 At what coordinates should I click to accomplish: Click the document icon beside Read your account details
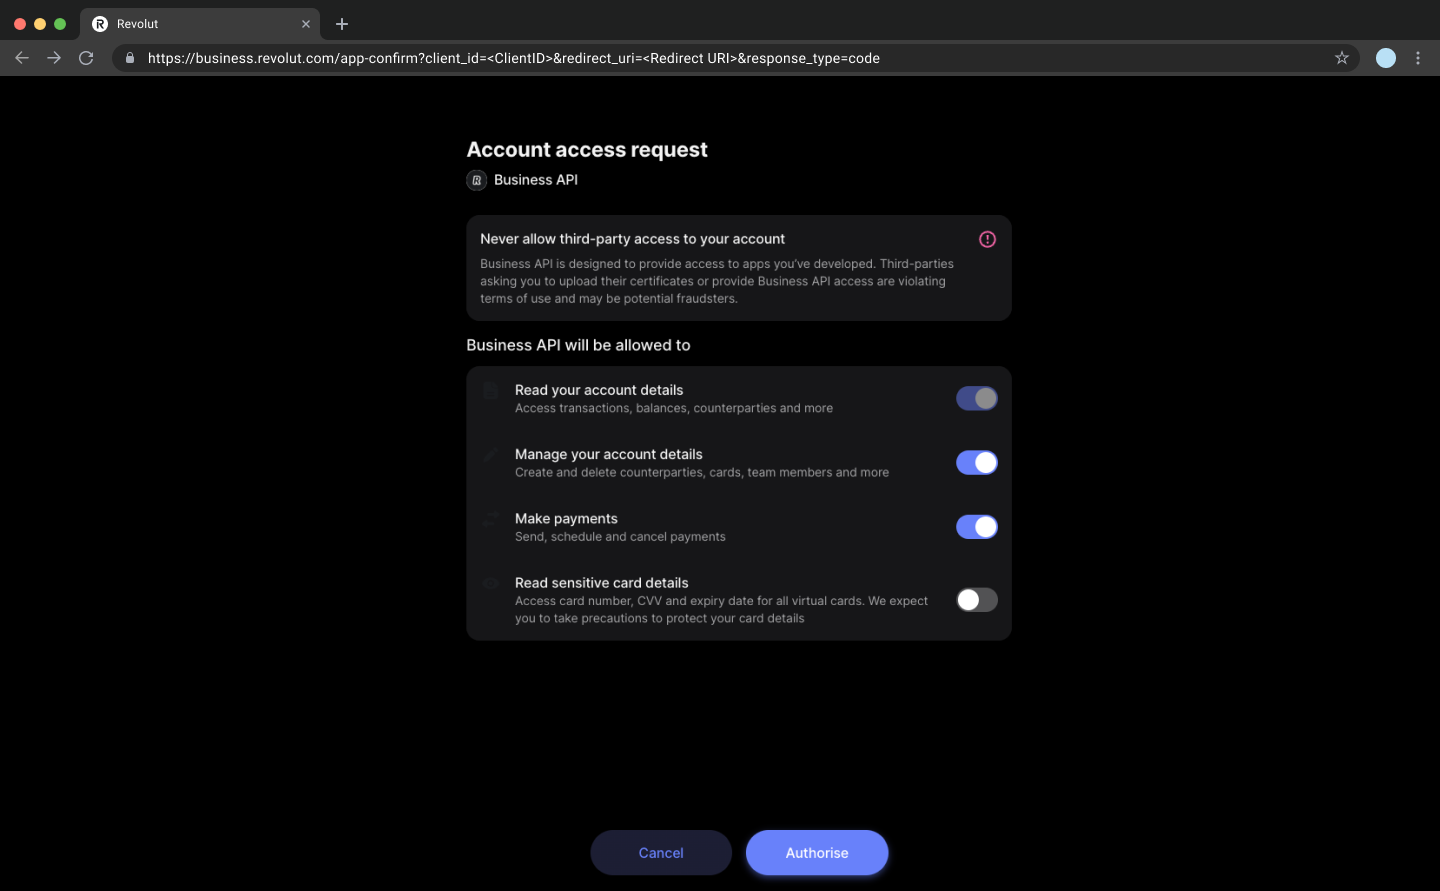pos(490,391)
